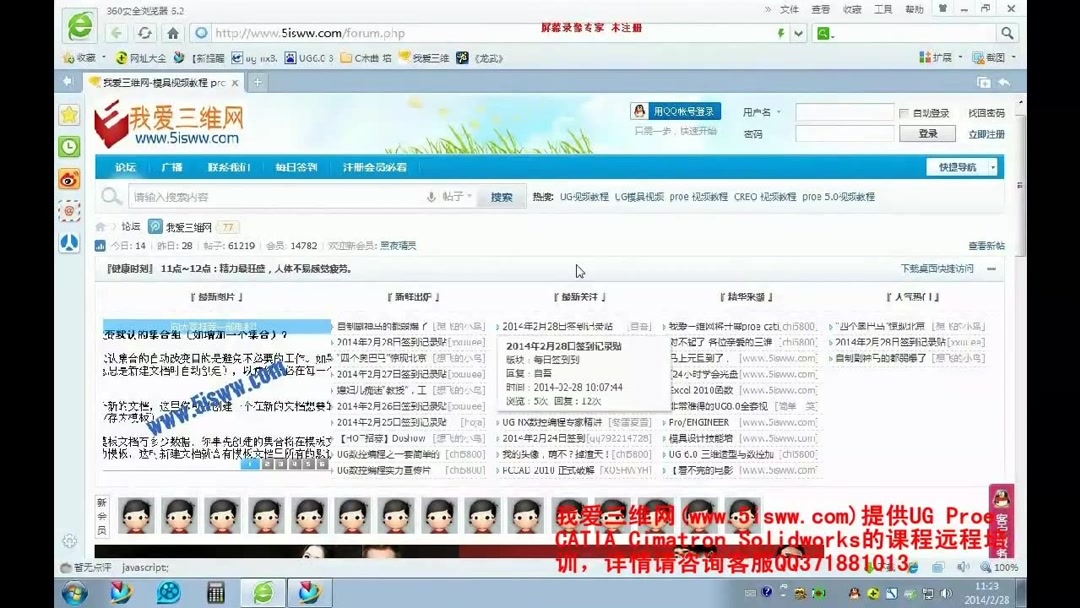Open the Weibo icon in the left sidebar
Image resolution: width=1080 pixels, height=608 pixels.
tap(69, 180)
